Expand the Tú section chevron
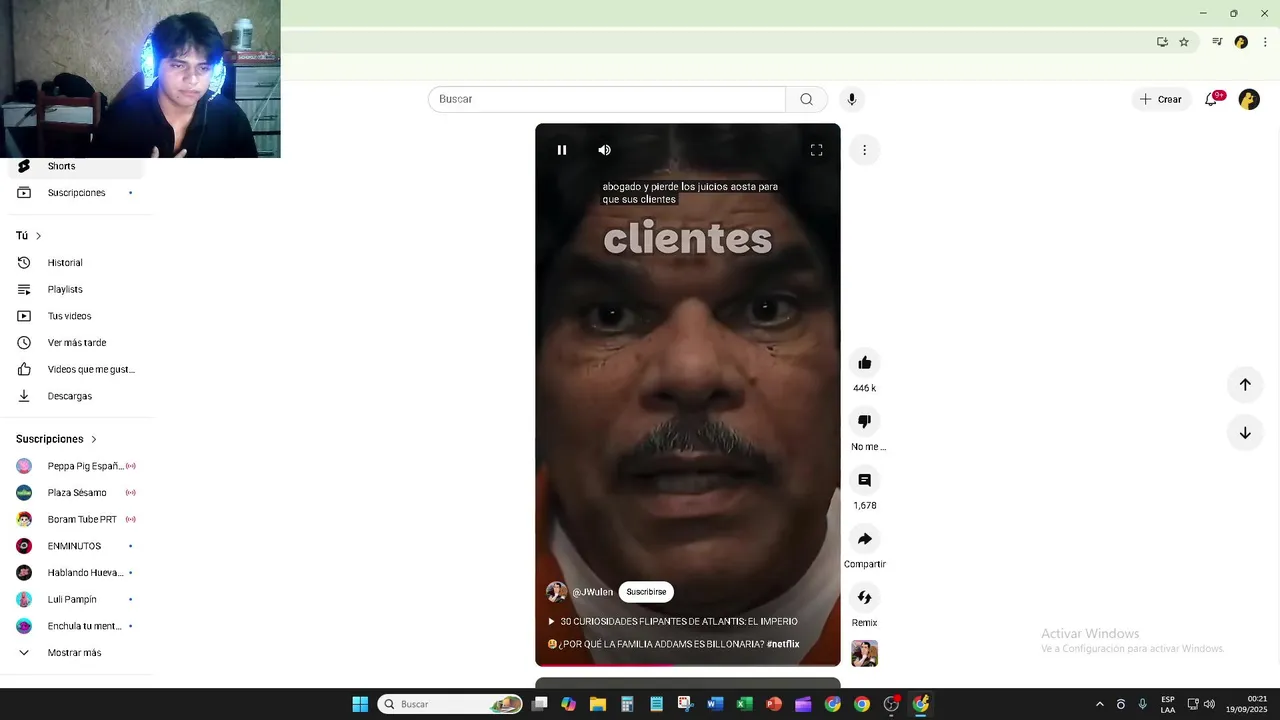 (38, 236)
